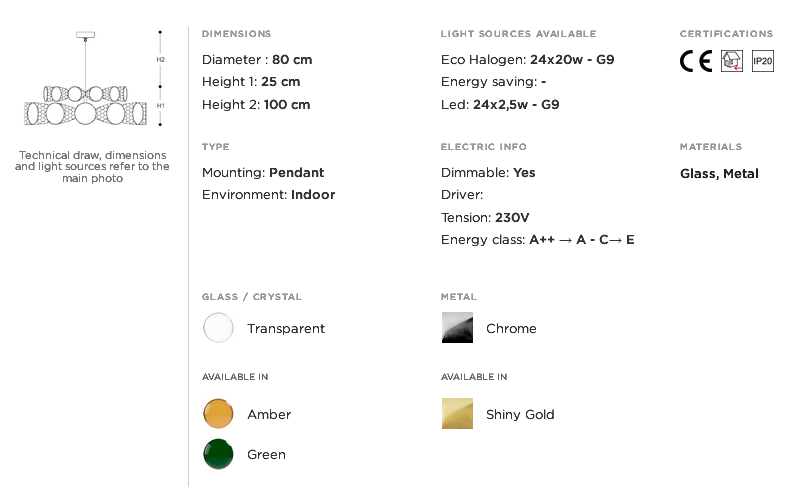Click the Amber color label
788x487 pixels.
(x=269, y=414)
